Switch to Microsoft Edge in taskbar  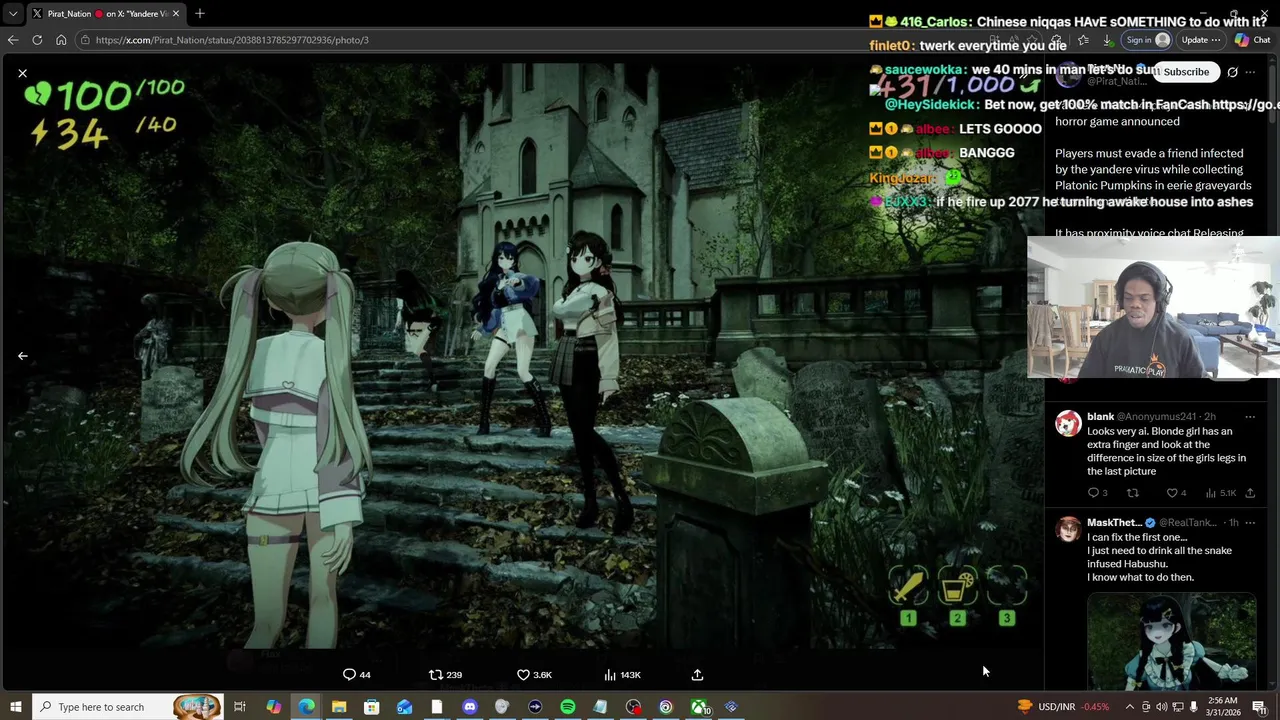[x=306, y=707]
